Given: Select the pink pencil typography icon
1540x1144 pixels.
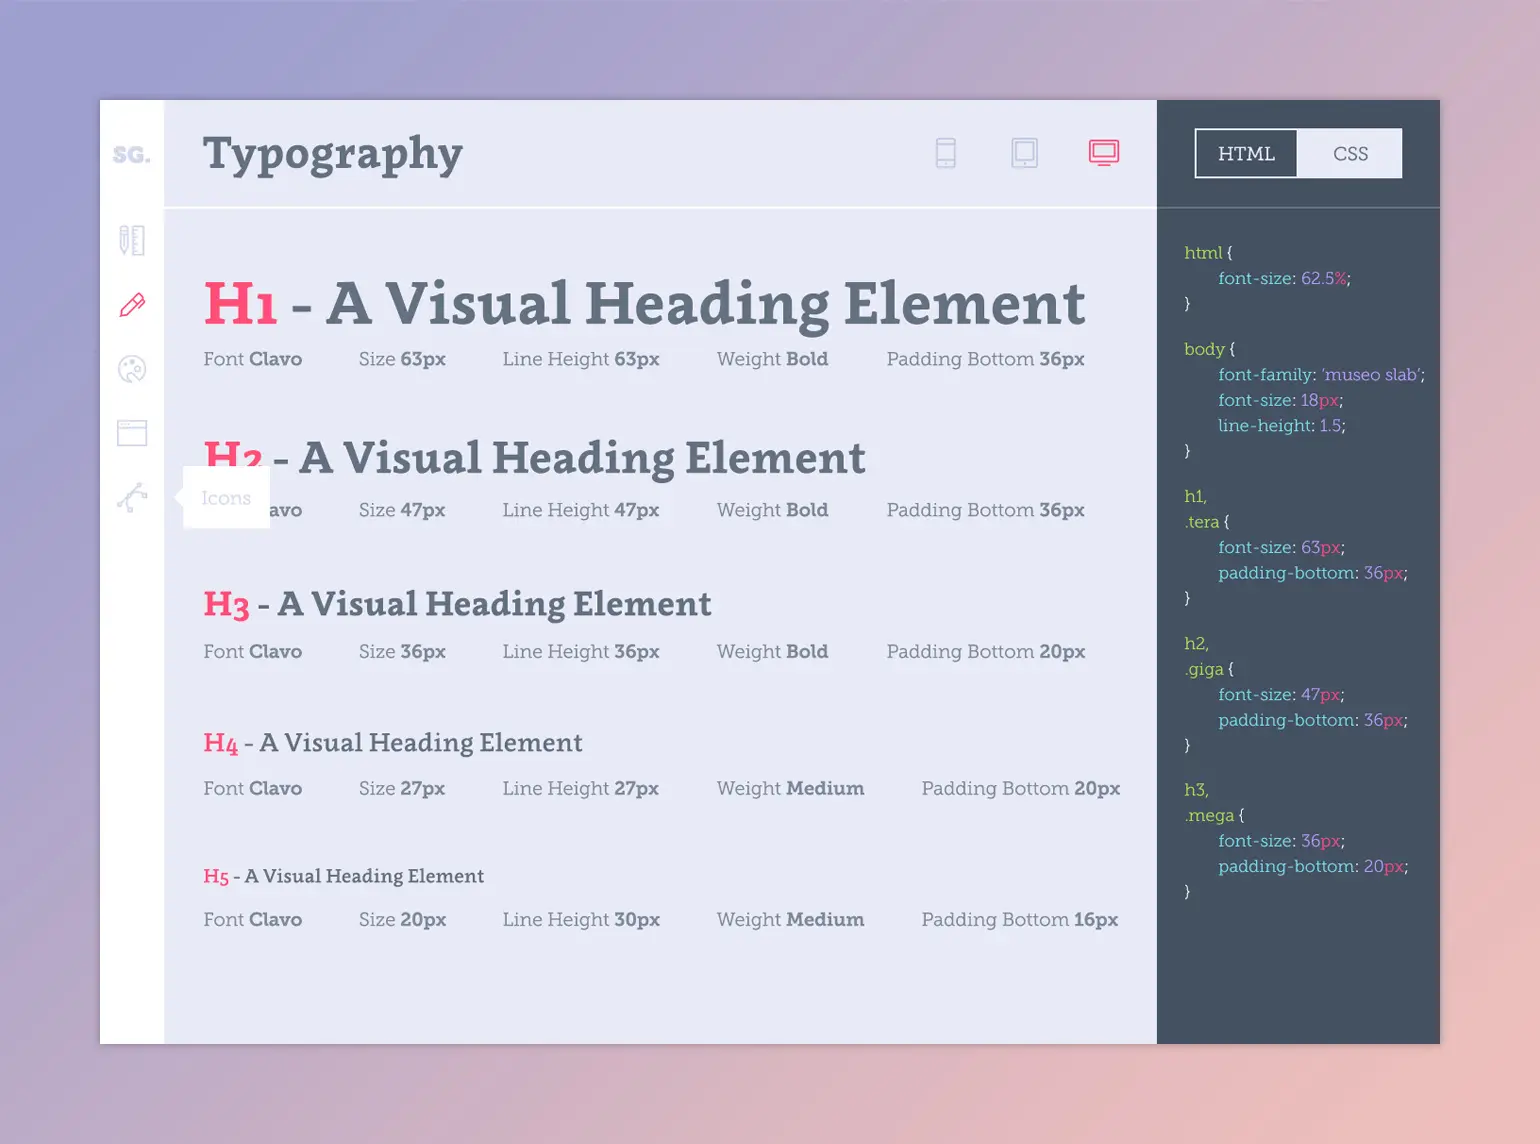Looking at the screenshot, I should point(132,305).
